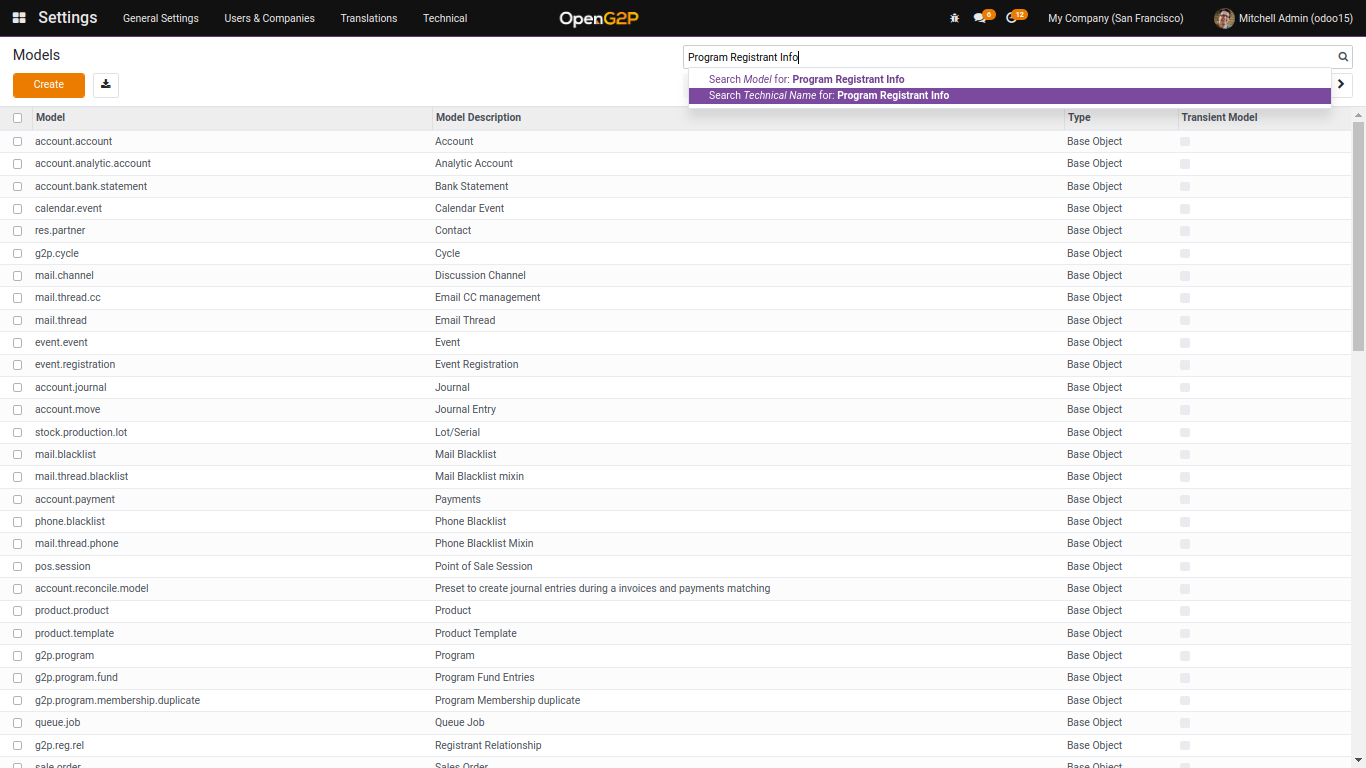Click the vertical scrollbar on the list
The height and width of the screenshot is (768, 1366).
(1358, 240)
